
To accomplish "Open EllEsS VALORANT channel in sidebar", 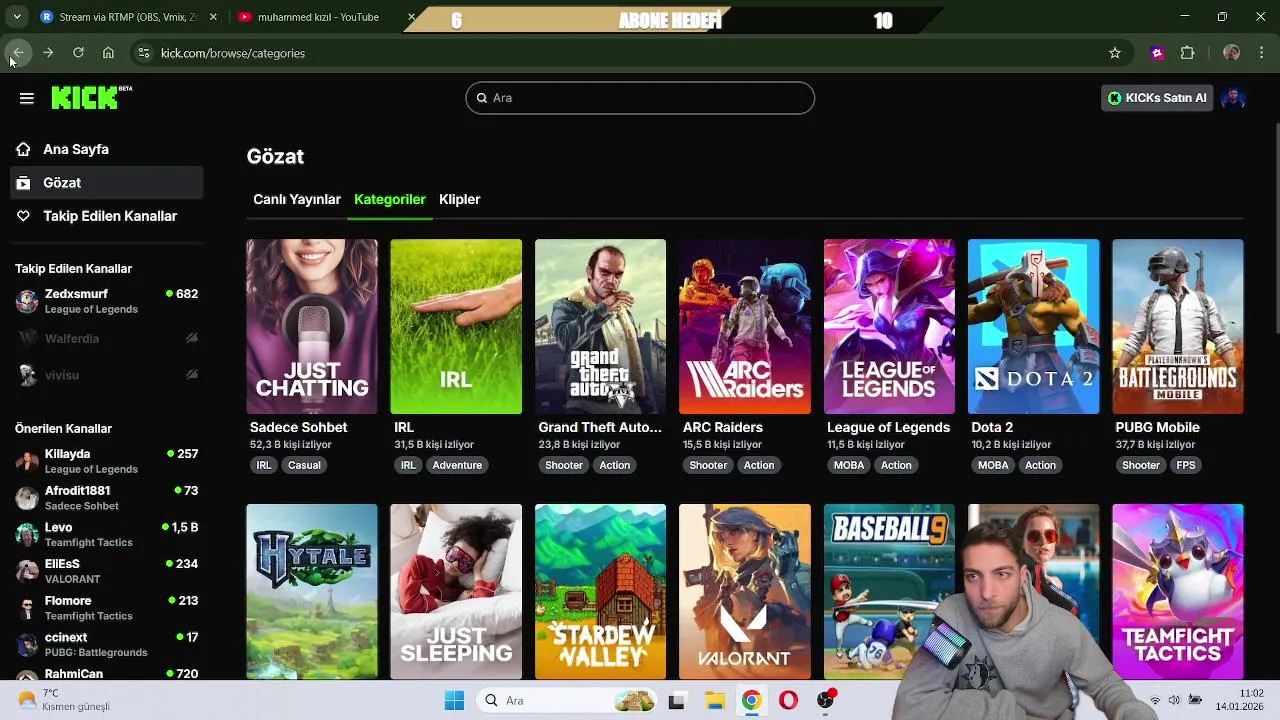I will [x=105, y=571].
